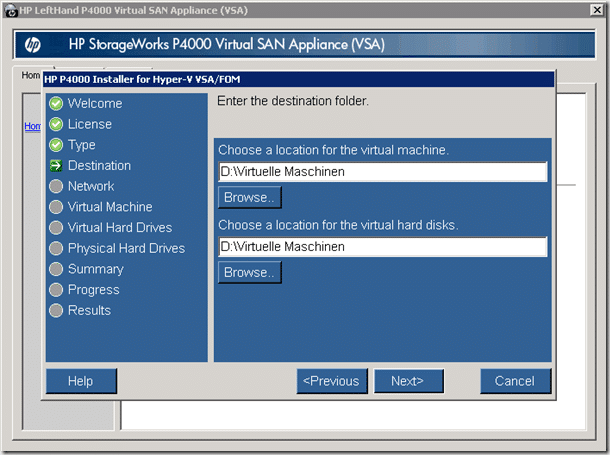Select the Physical Hard Drives step label

click(126, 248)
